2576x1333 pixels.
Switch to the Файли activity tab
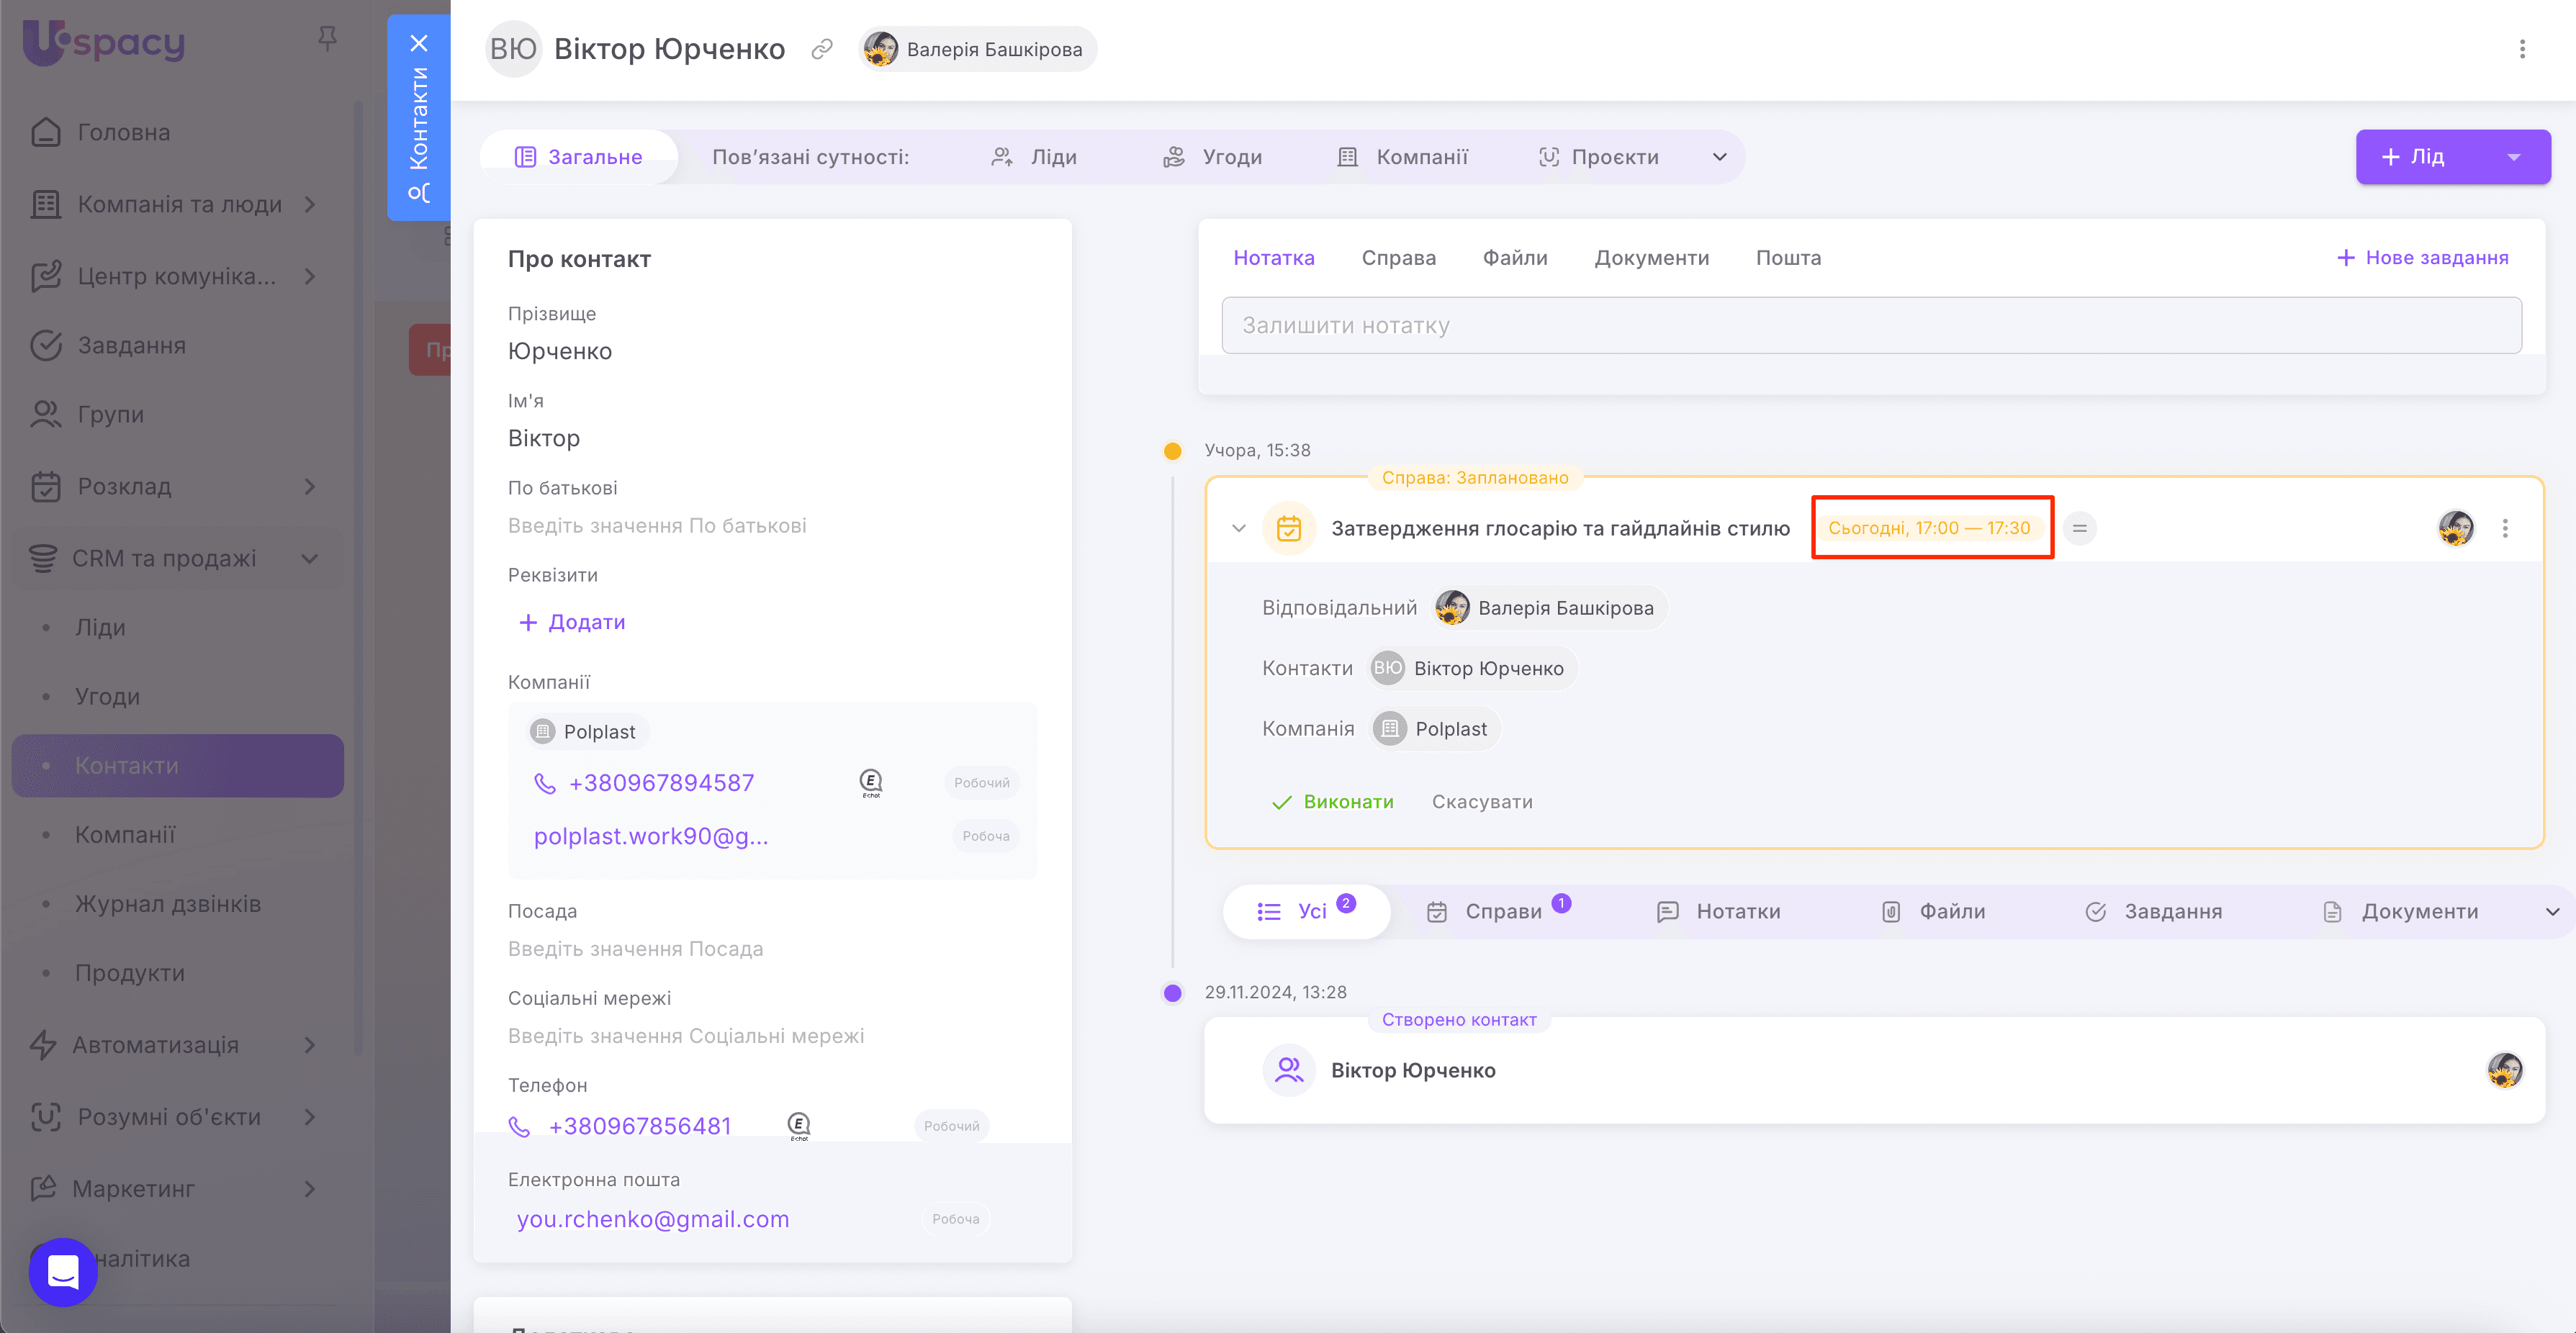(1515, 258)
